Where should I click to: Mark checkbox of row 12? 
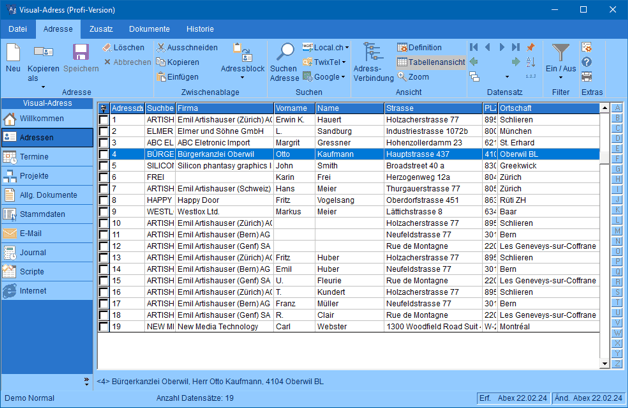coord(104,246)
